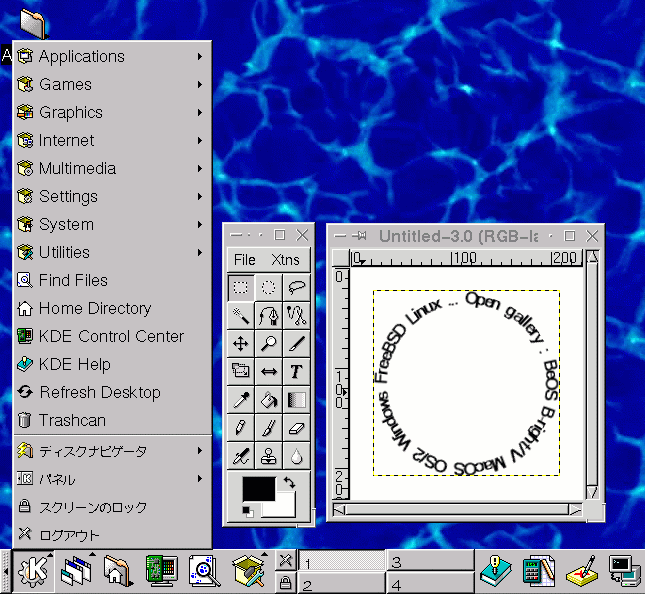Open the パネル submenu entry
The image size is (645, 594).
click(x=112, y=479)
